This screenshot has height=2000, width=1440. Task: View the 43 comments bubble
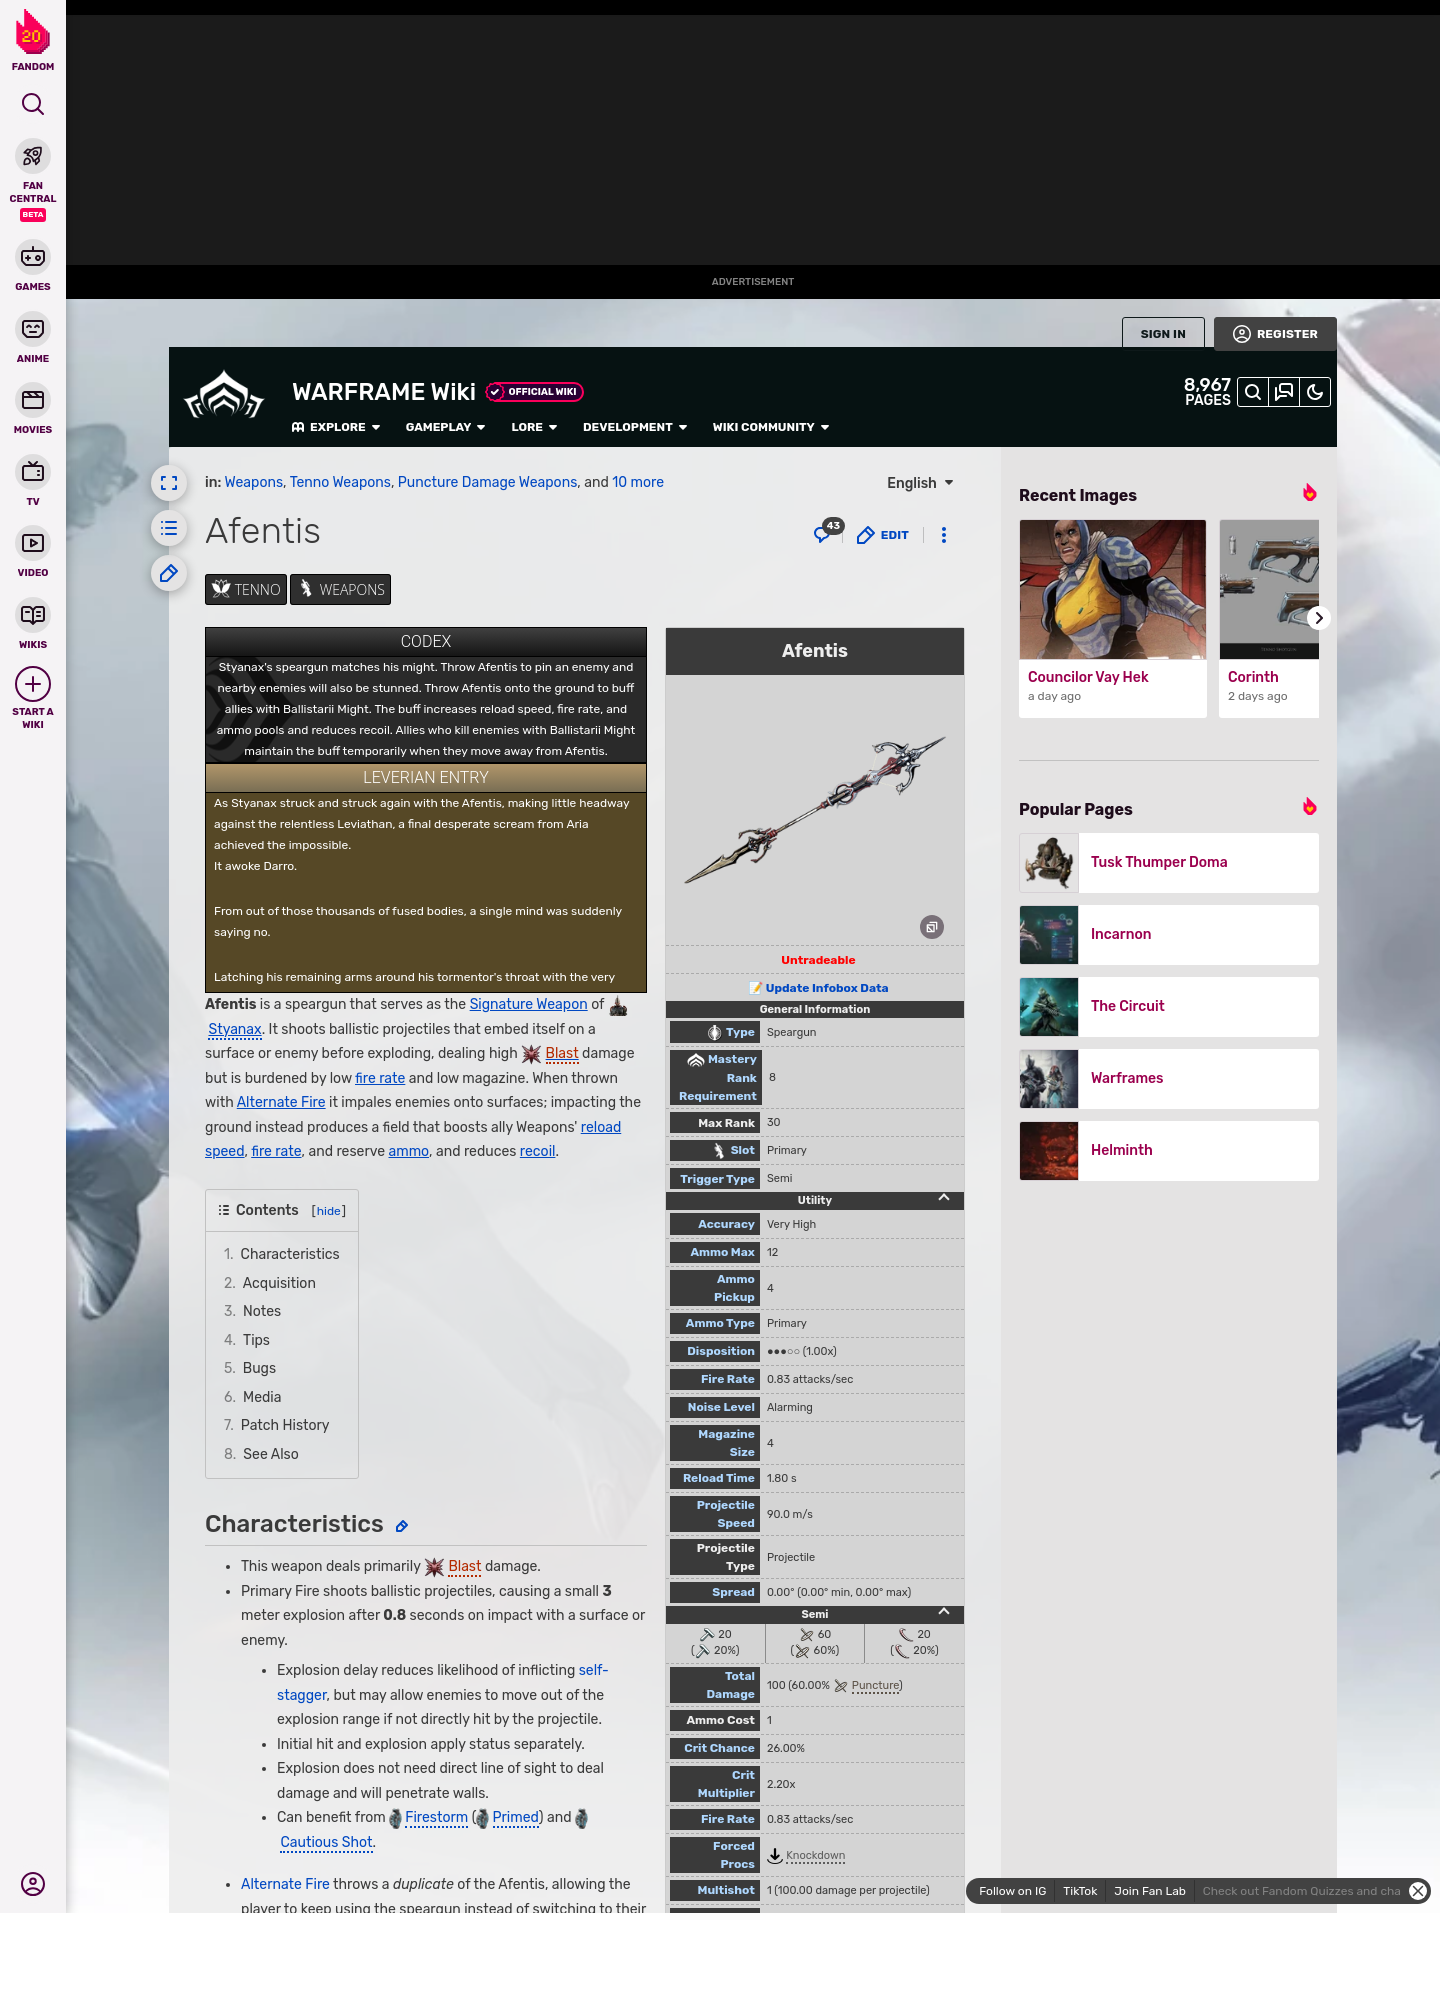tap(828, 531)
